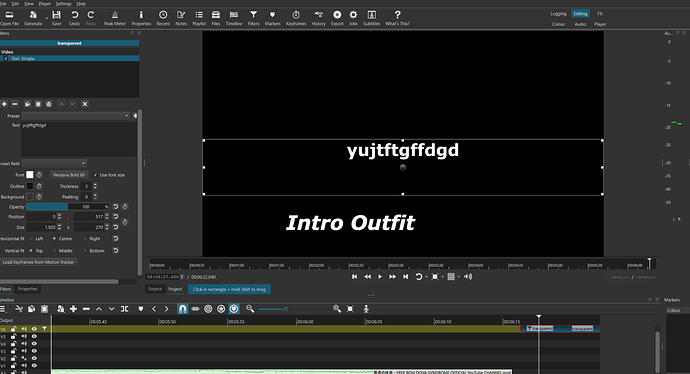Open the View menu
The height and width of the screenshot is (374, 690).
coord(29,4)
